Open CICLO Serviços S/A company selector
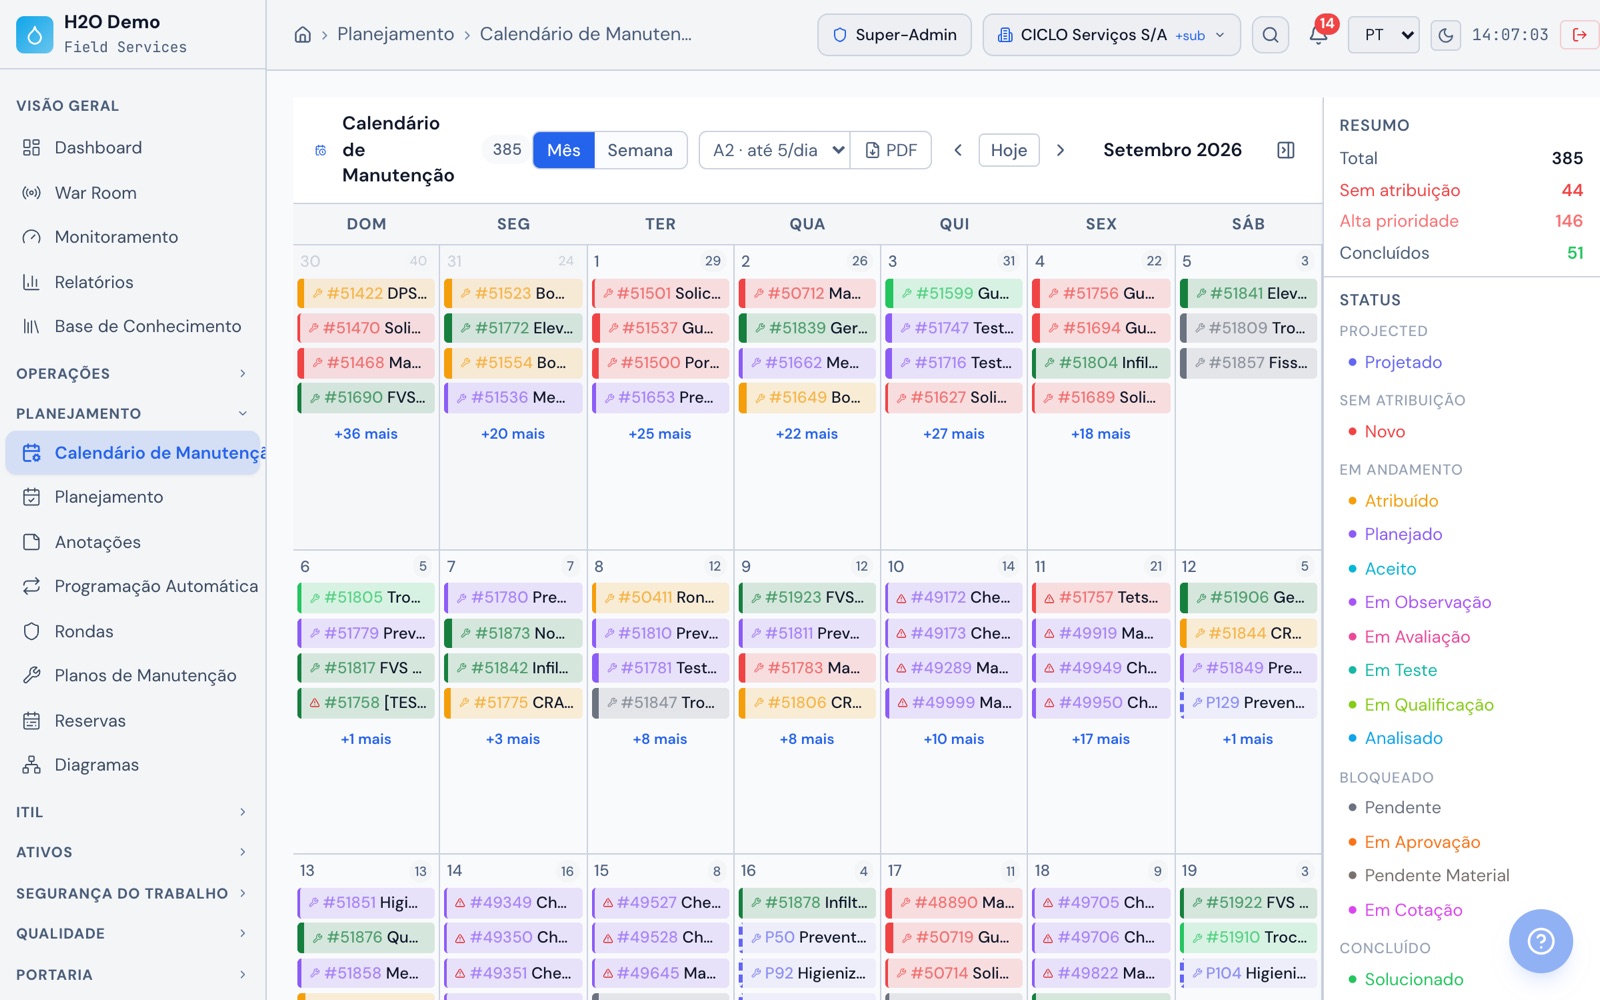This screenshot has height=1000, width=1600. click(1111, 35)
